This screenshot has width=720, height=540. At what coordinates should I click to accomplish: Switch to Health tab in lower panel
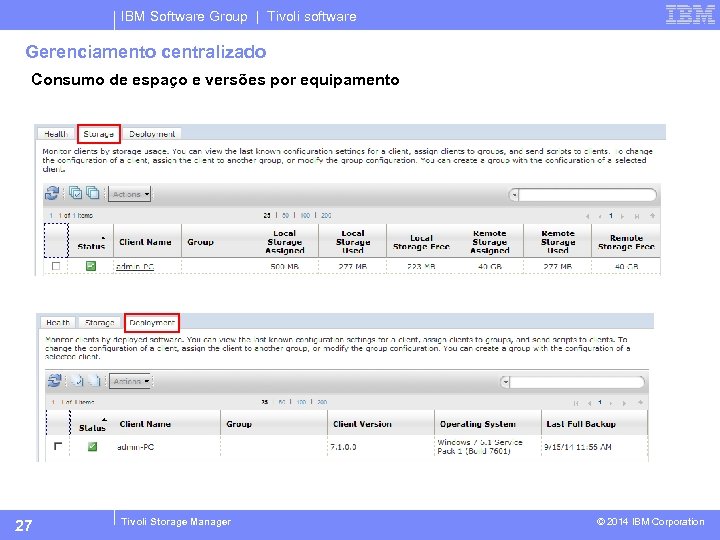tap(58, 322)
